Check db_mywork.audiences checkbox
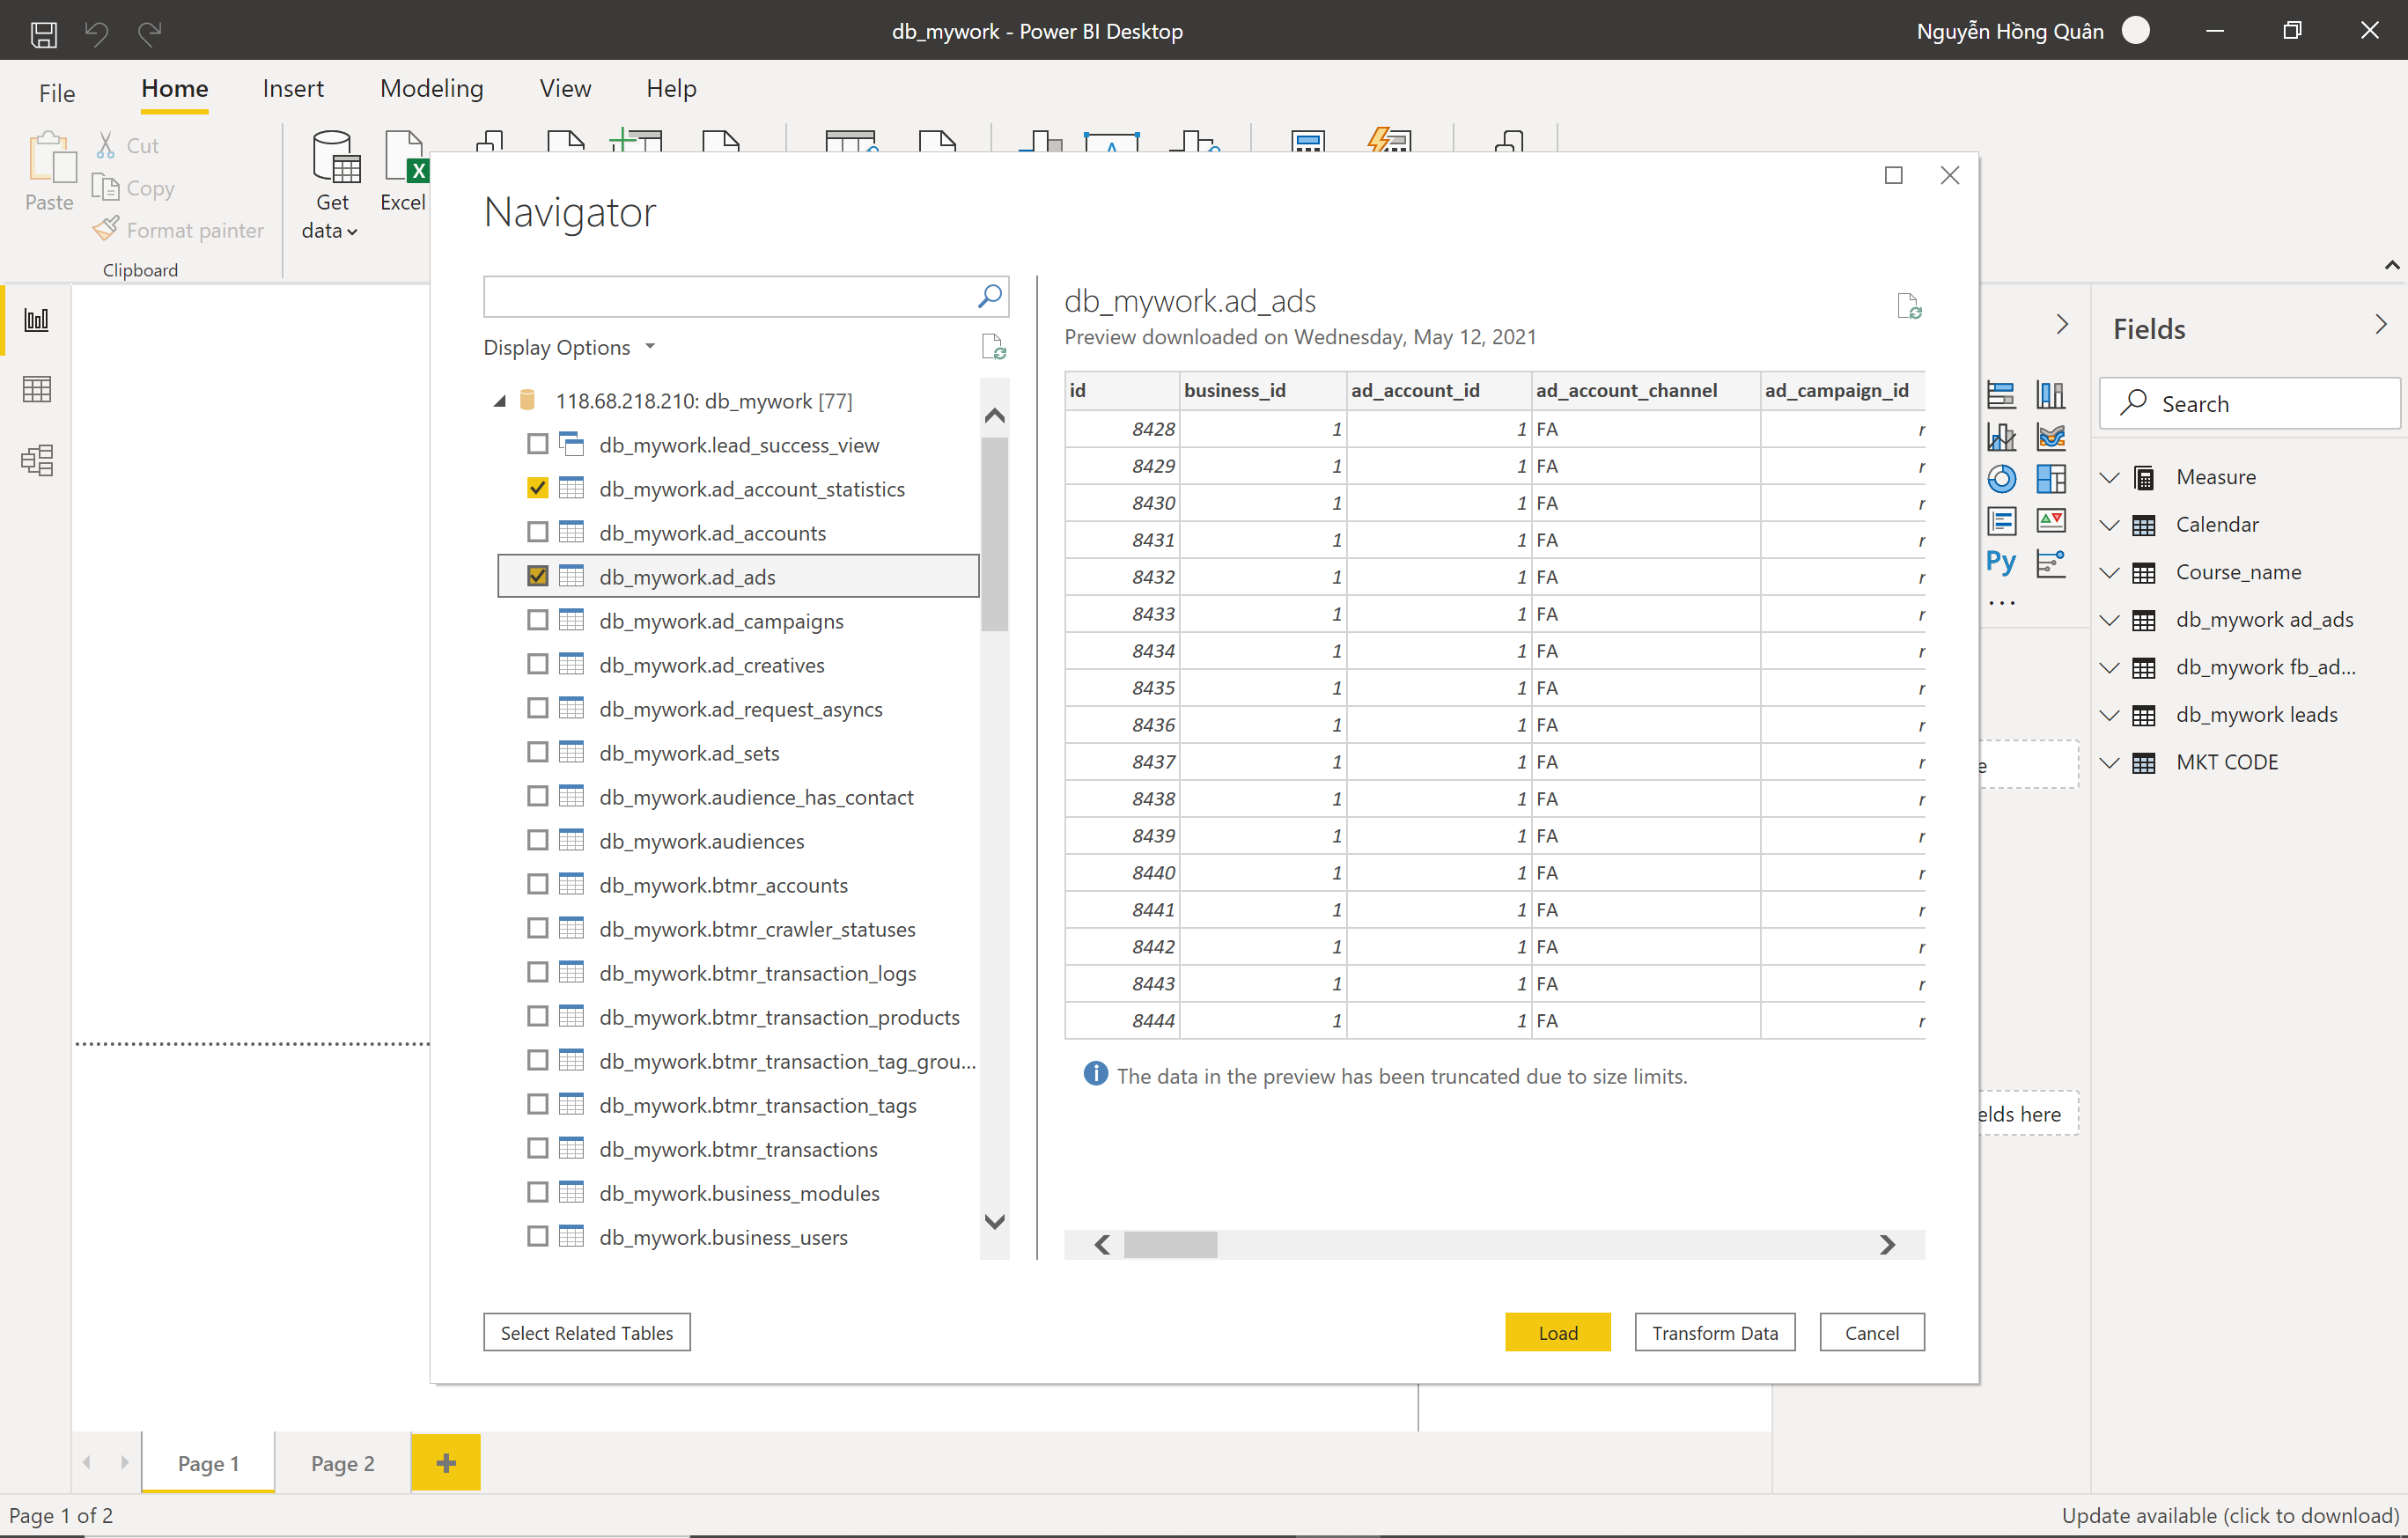2408x1538 pixels. (x=537, y=840)
